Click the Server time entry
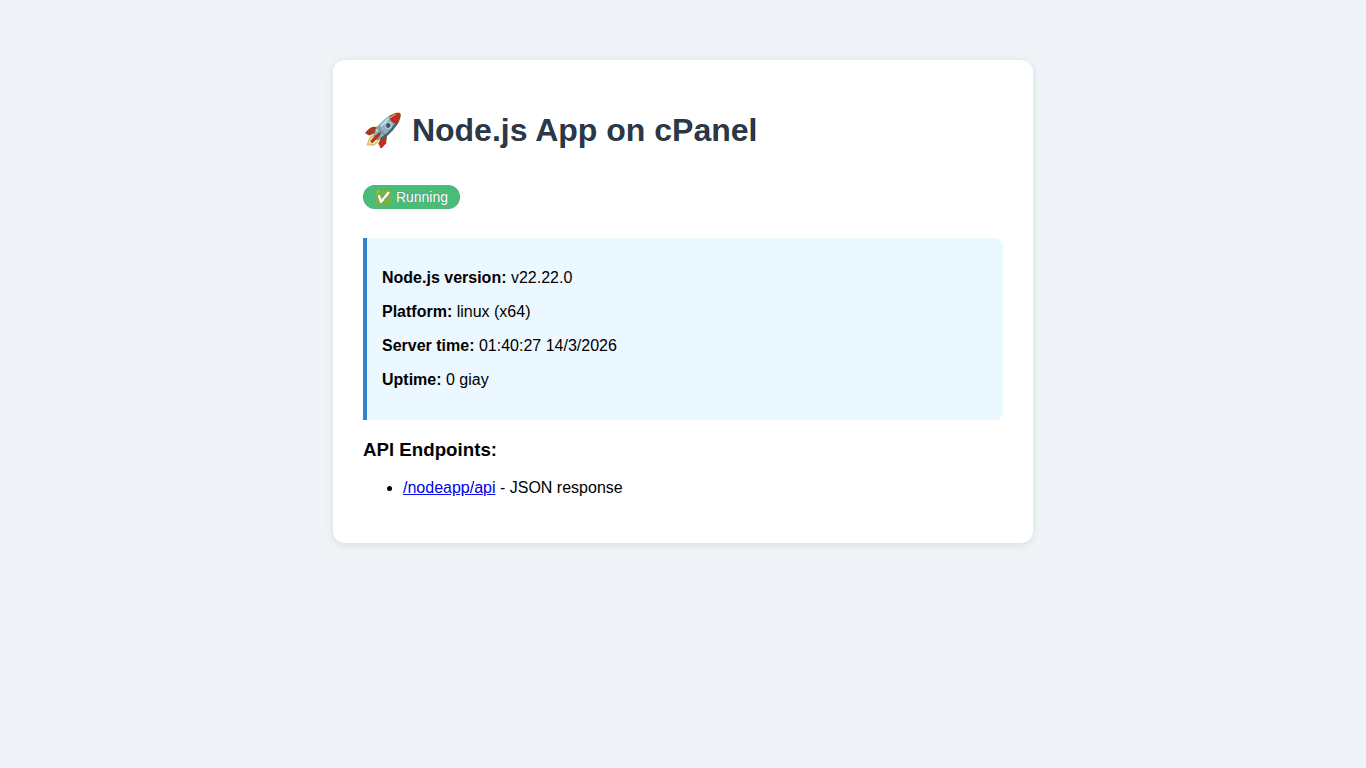1366x768 pixels. point(499,345)
